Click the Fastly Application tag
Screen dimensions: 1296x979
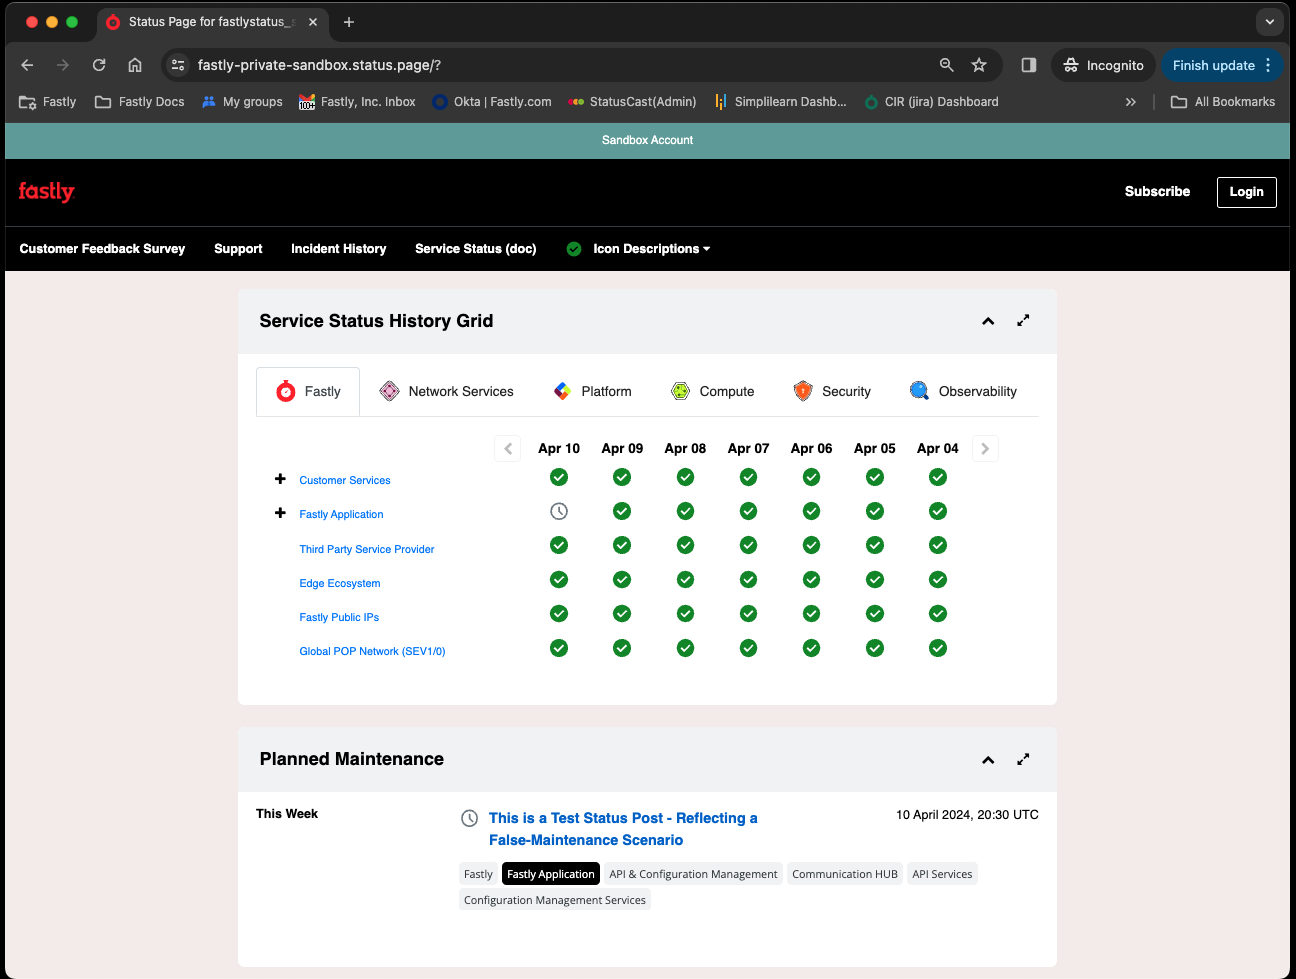(550, 874)
